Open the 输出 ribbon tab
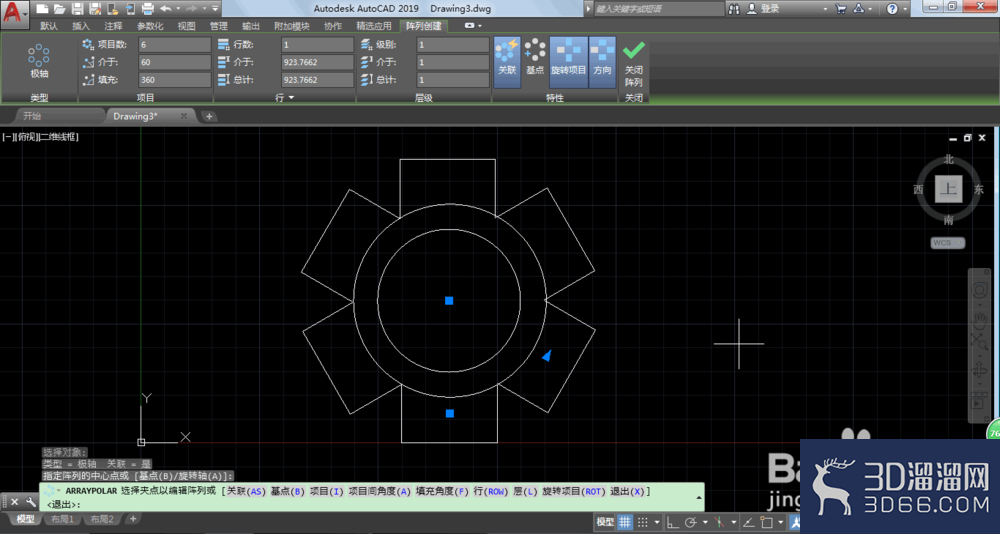1000x534 pixels. 251,26
